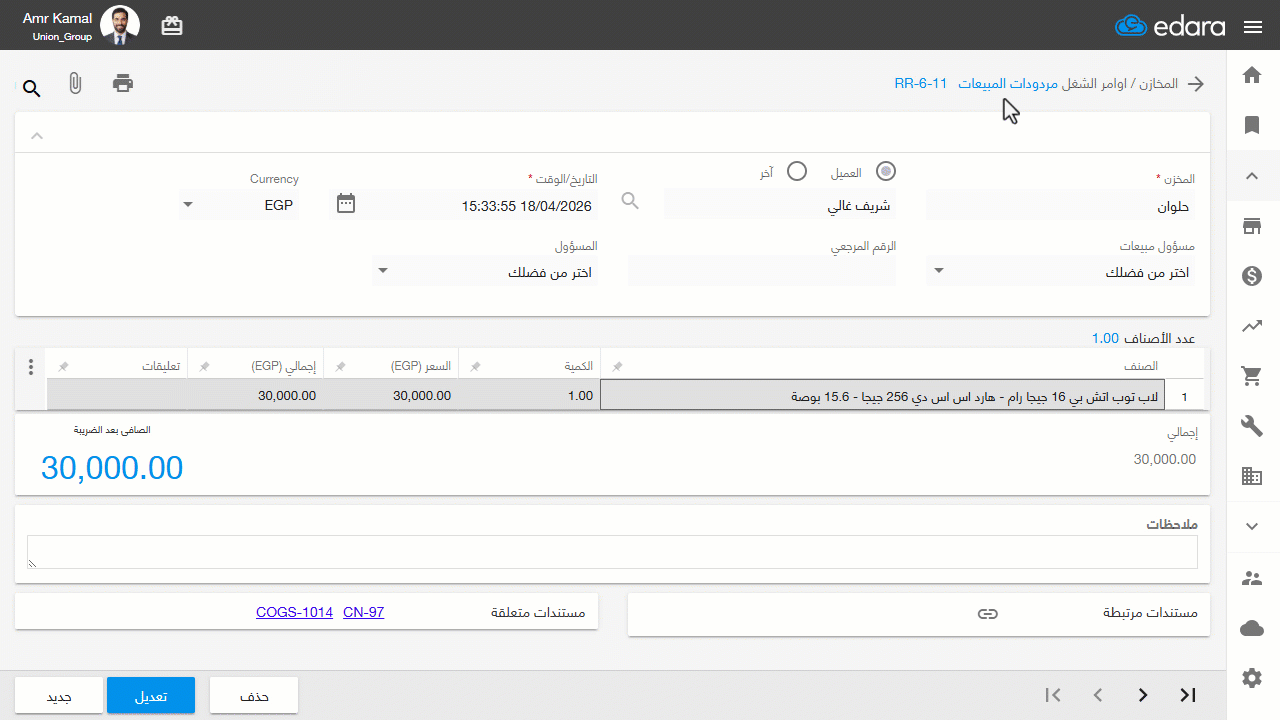Viewport: 1280px width, 720px height.
Task: Open the print icon
Action: (123, 83)
